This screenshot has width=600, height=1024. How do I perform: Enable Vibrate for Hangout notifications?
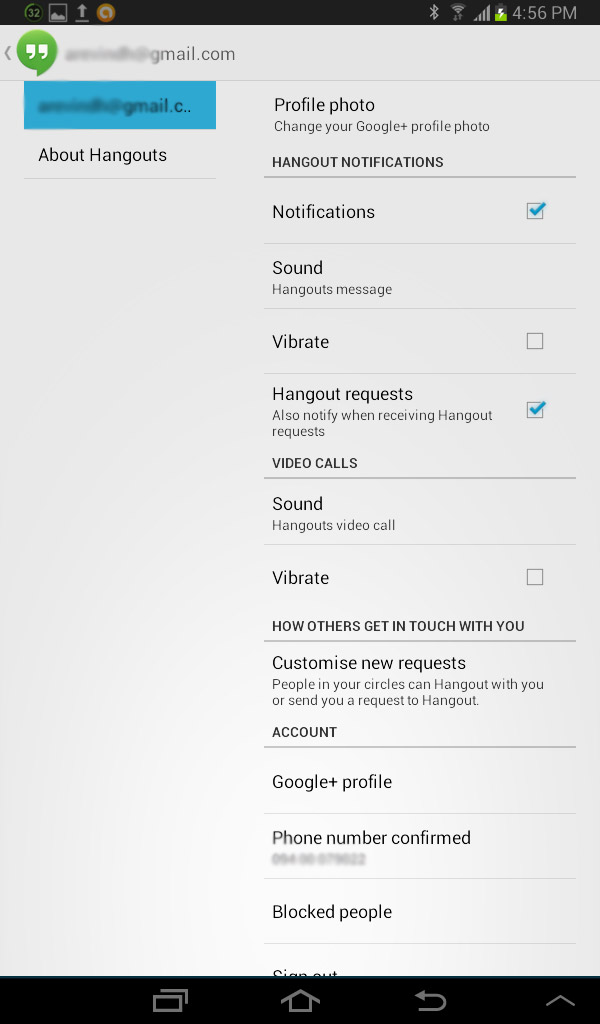pyautogui.click(x=535, y=341)
